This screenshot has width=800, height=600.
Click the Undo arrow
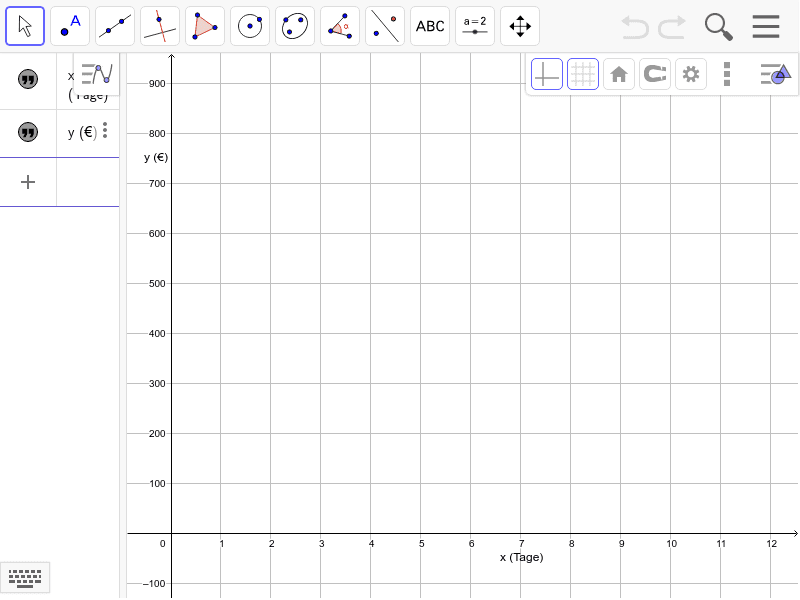click(x=635, y=27)
